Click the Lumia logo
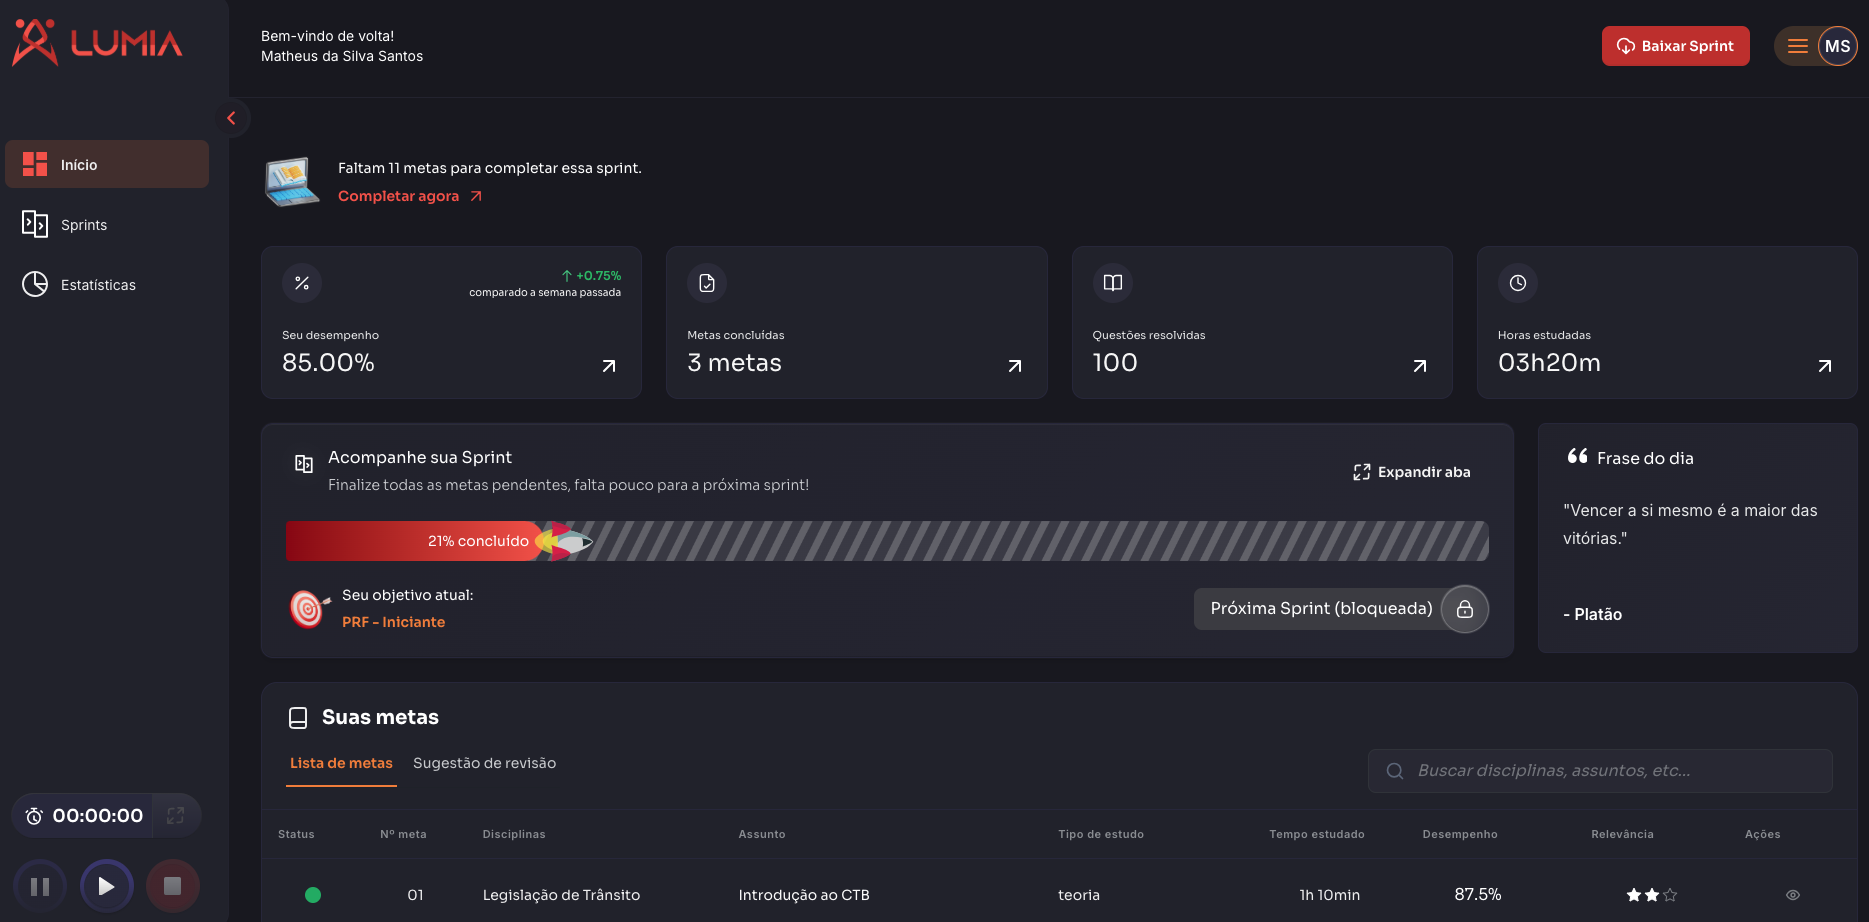This screenshot has width=1869, height=922. click(97, 43)
